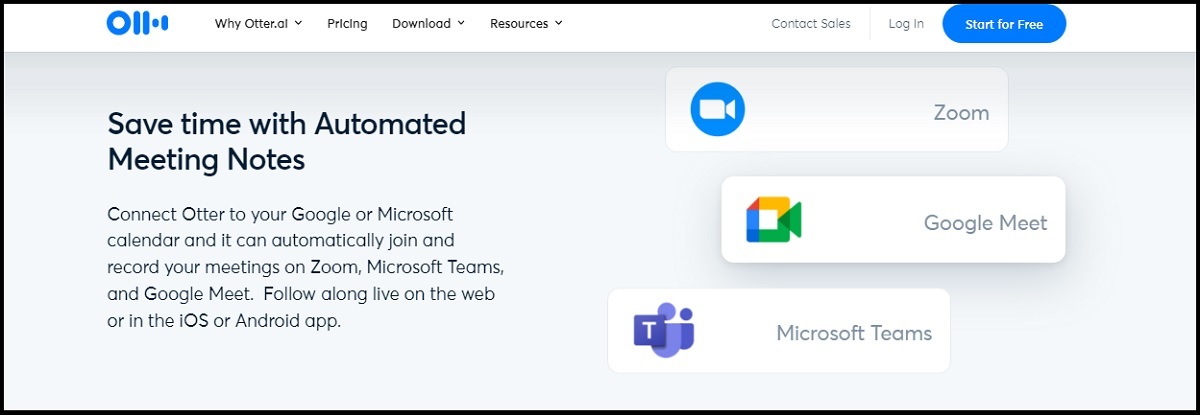Open the Download menu
1200x416 pixels.
pos(421,24)
